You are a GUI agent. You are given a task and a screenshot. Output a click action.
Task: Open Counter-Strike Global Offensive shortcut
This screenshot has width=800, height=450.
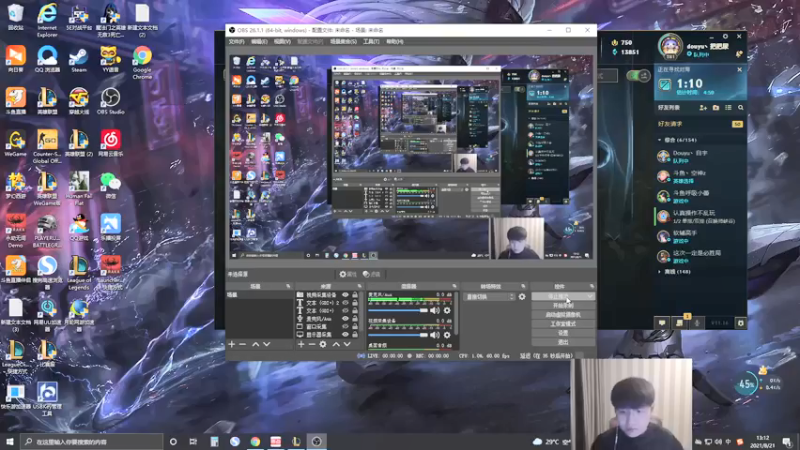click(x=47, y=146)
